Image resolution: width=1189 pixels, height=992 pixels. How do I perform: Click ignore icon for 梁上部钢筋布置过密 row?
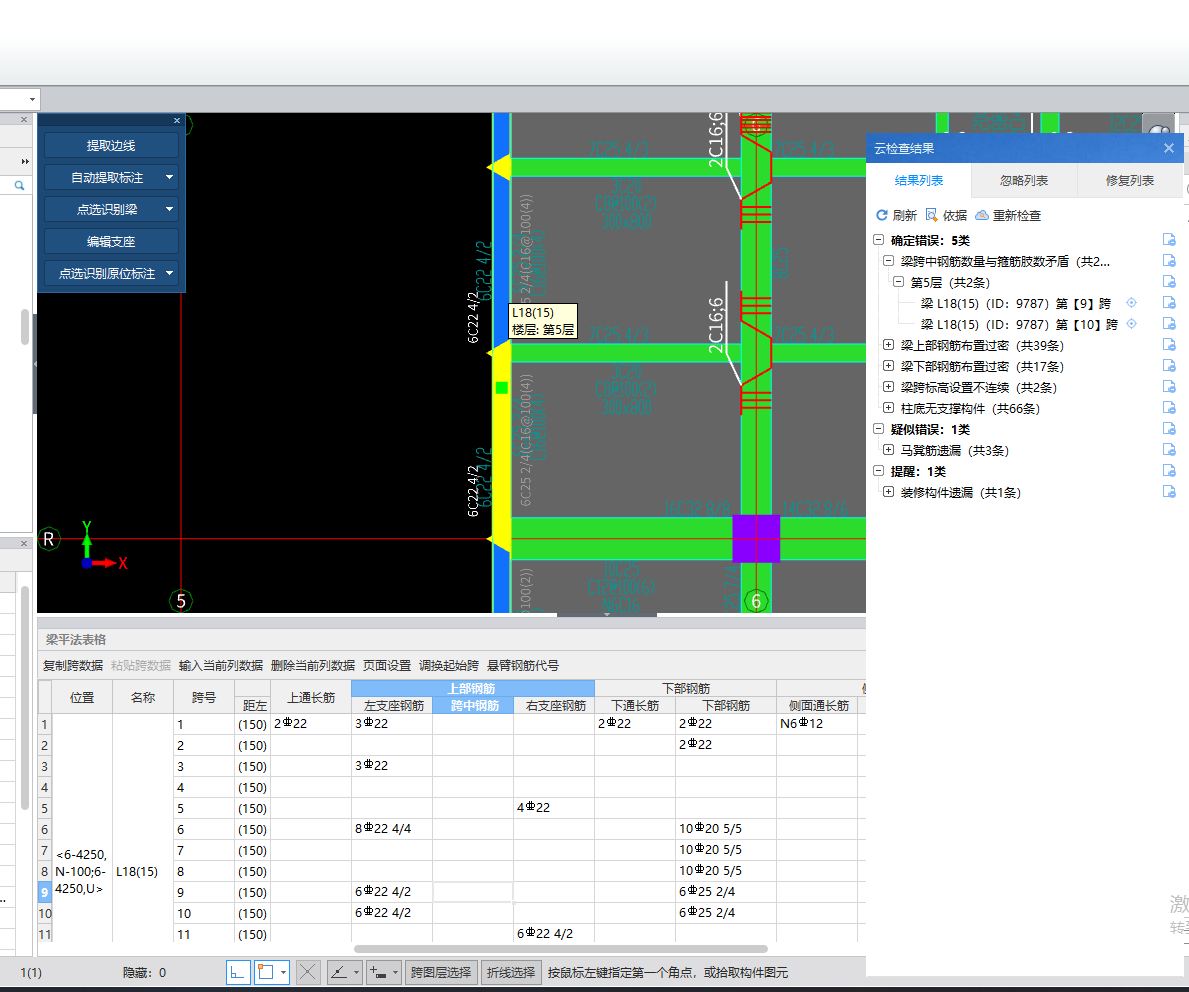coord(1169,345)
